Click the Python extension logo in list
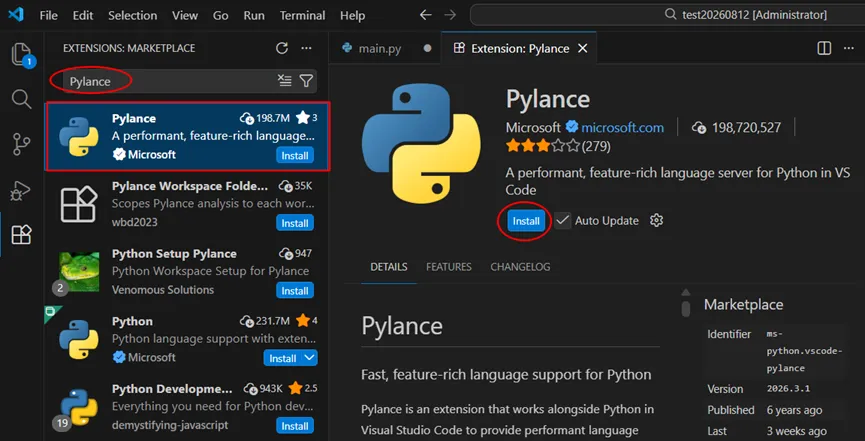Image resolution: width=865 pixels, height=441 pixels. [79, 339]
